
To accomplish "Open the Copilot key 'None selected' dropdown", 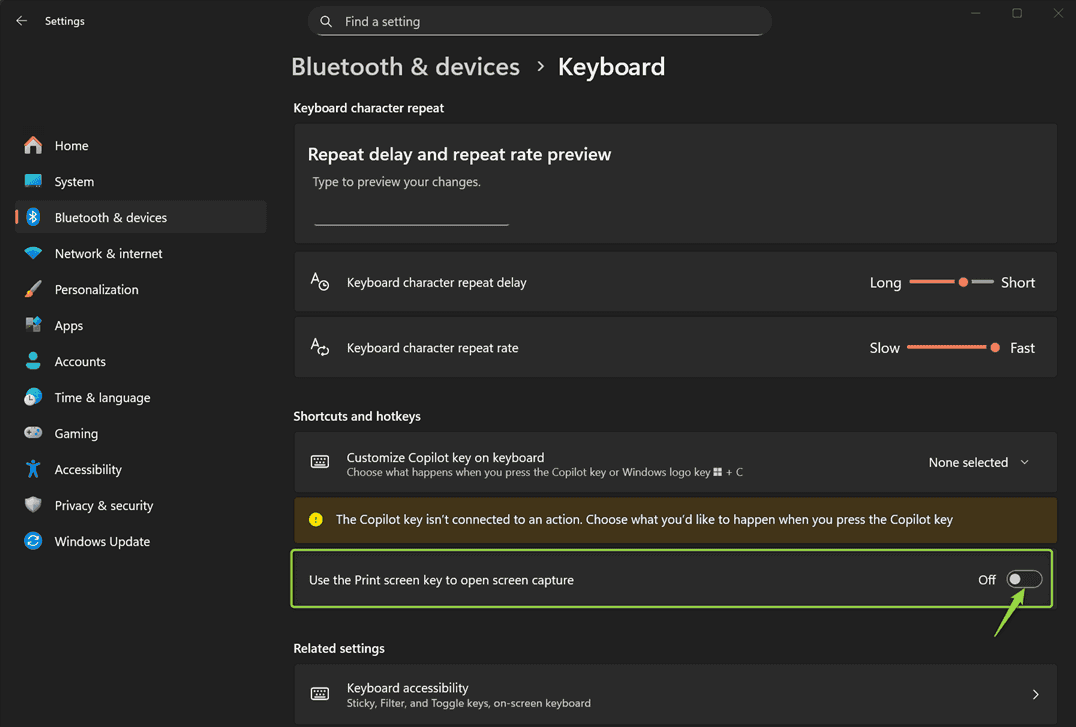I will [x=978, y=463].
